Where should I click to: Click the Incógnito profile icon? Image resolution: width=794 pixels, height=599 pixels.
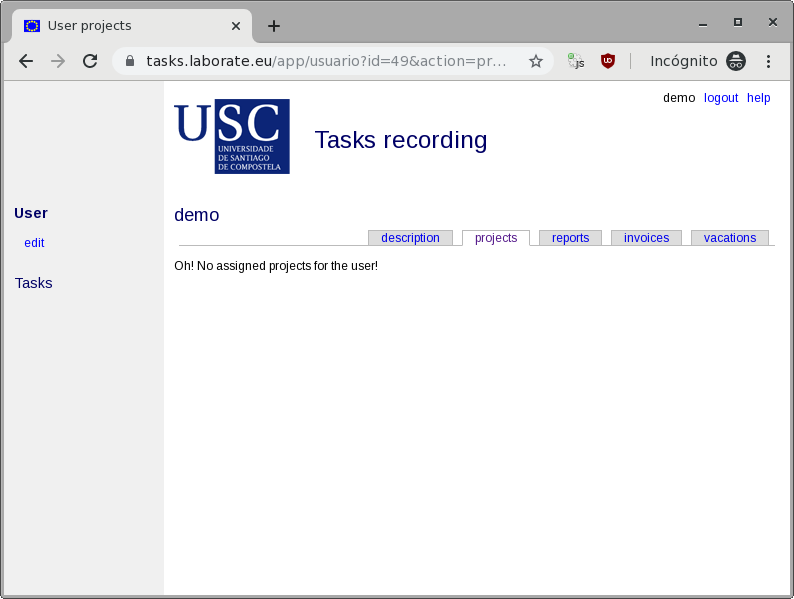[736, 61]
